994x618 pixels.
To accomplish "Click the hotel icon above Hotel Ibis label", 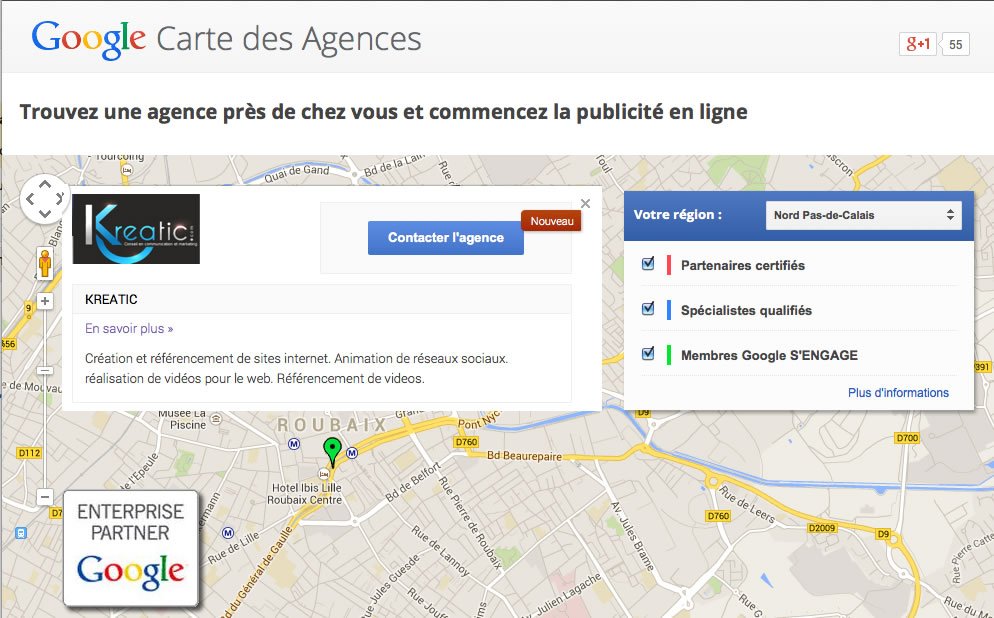I will click(324, 474).
